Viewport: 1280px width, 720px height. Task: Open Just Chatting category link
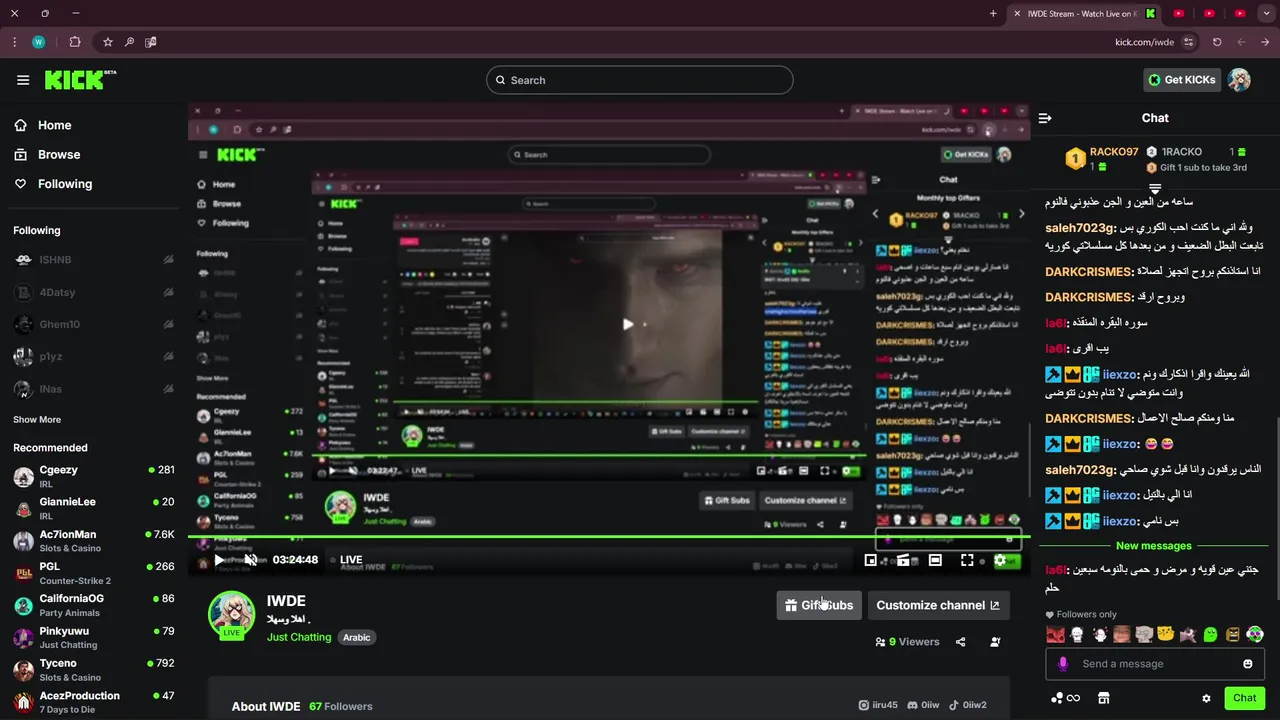[x=298, y=637]
